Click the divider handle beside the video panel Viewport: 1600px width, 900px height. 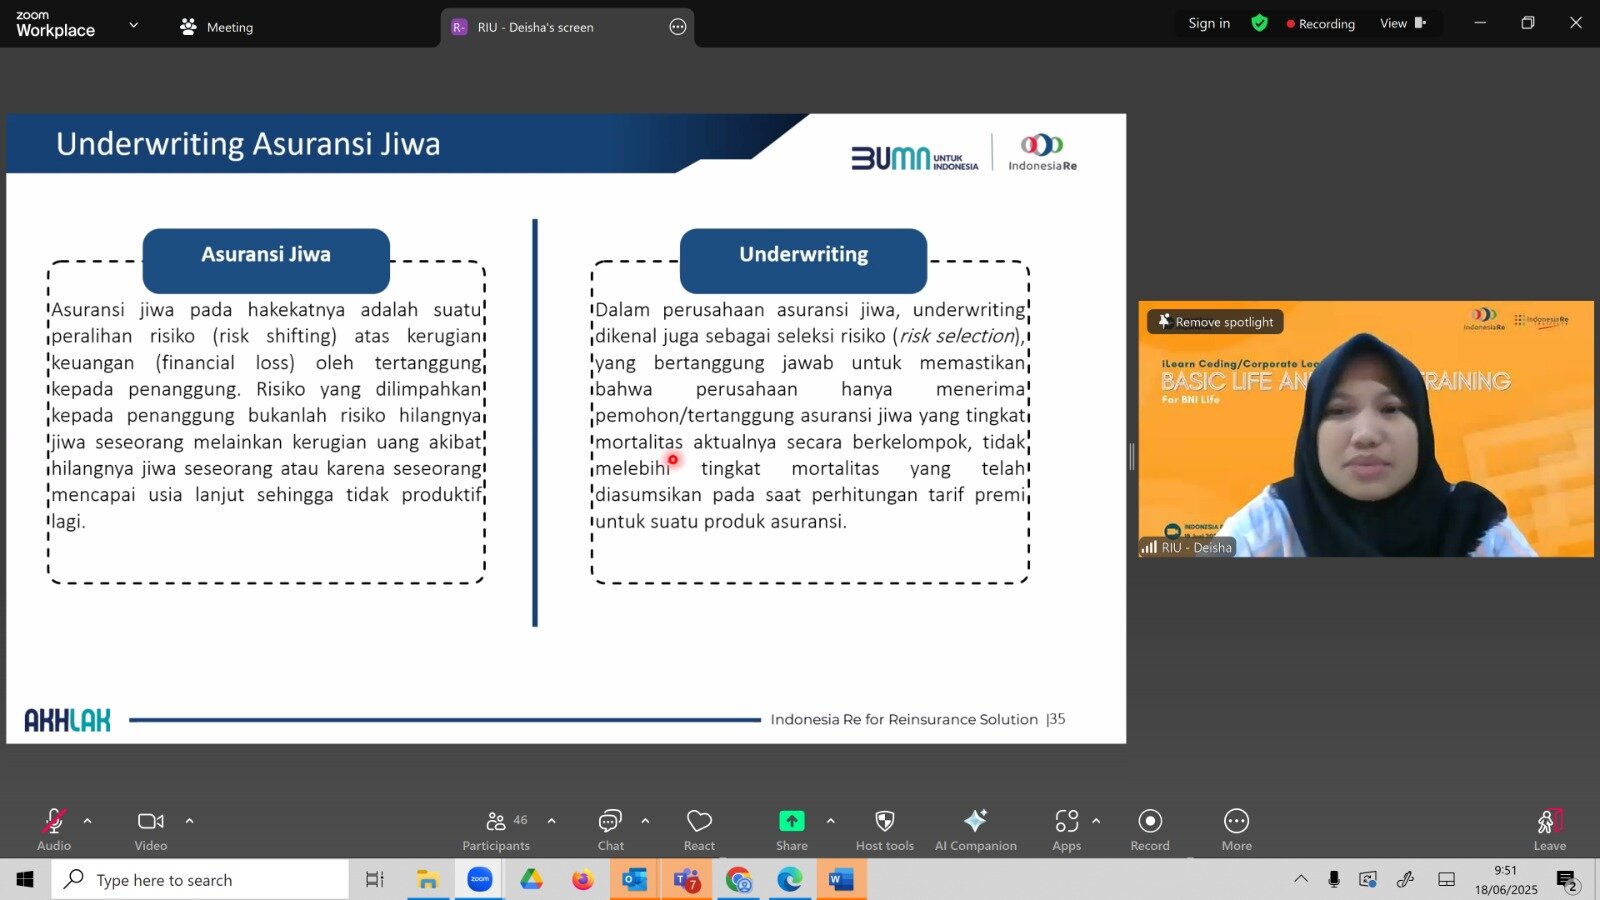click(1132, 457)
